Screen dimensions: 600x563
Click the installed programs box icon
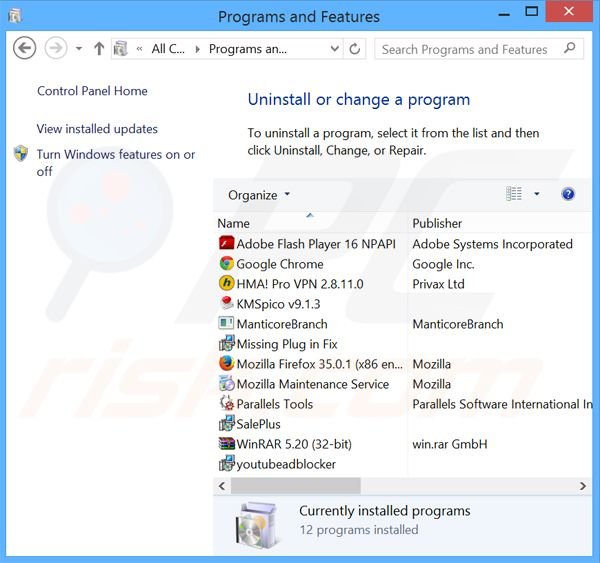tap(256, 524)
